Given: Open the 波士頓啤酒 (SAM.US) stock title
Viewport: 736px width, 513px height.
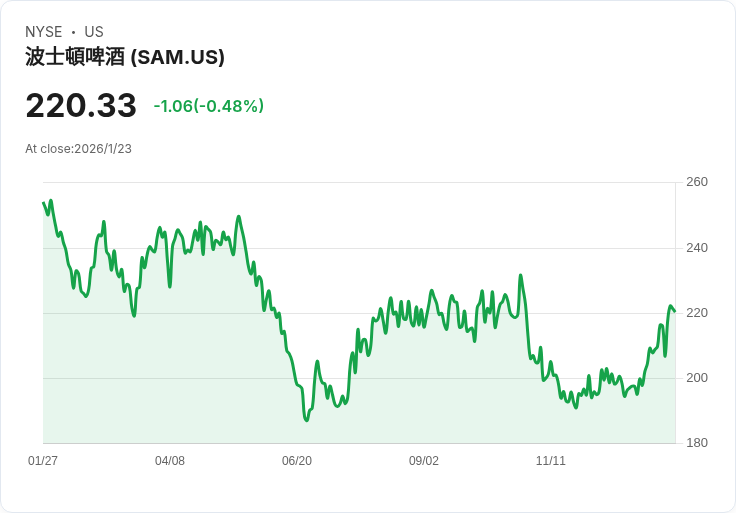Looking at the screenshot, I should (x=125, y=57).
